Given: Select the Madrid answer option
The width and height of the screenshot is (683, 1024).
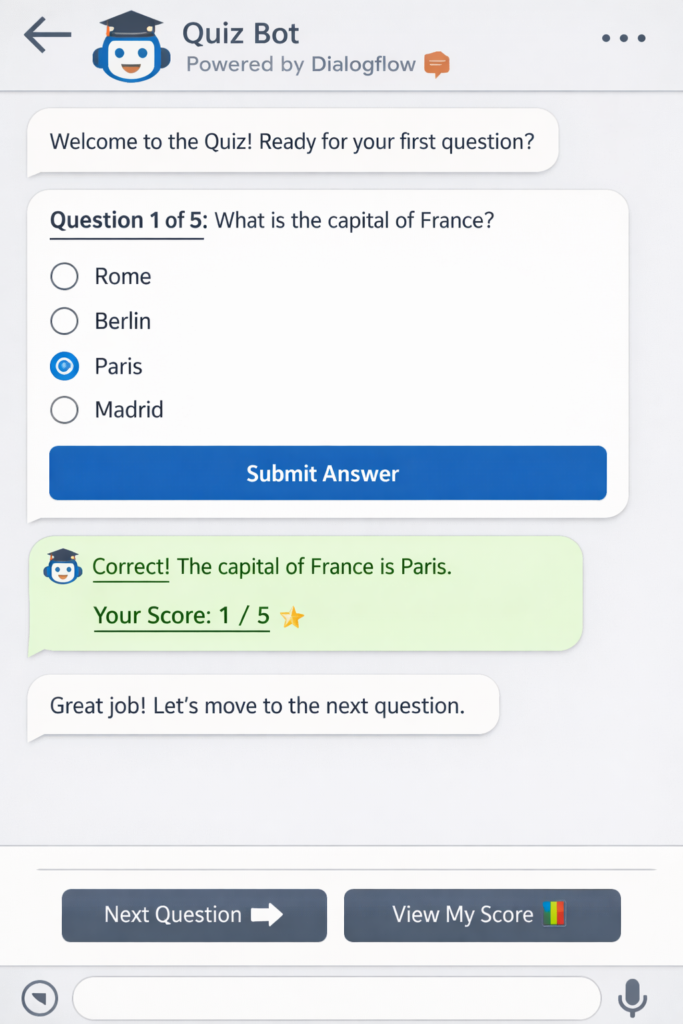Looking at the screenshot, I should point(64,410).
